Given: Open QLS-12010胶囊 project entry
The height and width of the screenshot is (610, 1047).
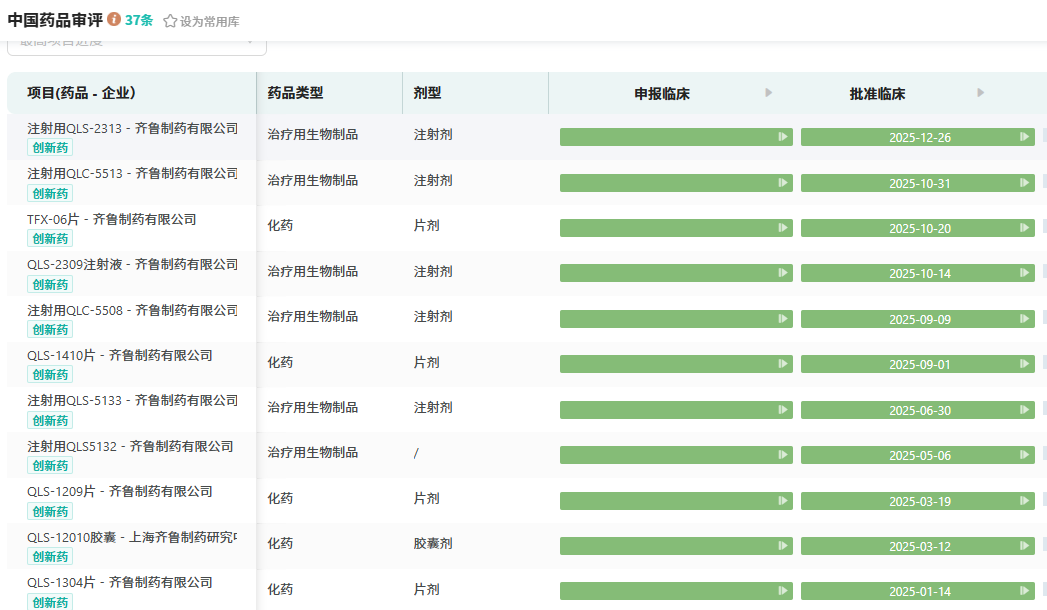Looking at the screenshot, I should 132,537.
